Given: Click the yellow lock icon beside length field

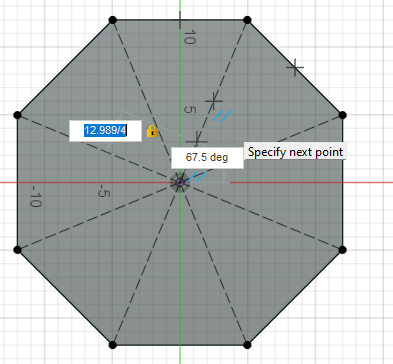Looking at the screenshot, I should [152, 131].
